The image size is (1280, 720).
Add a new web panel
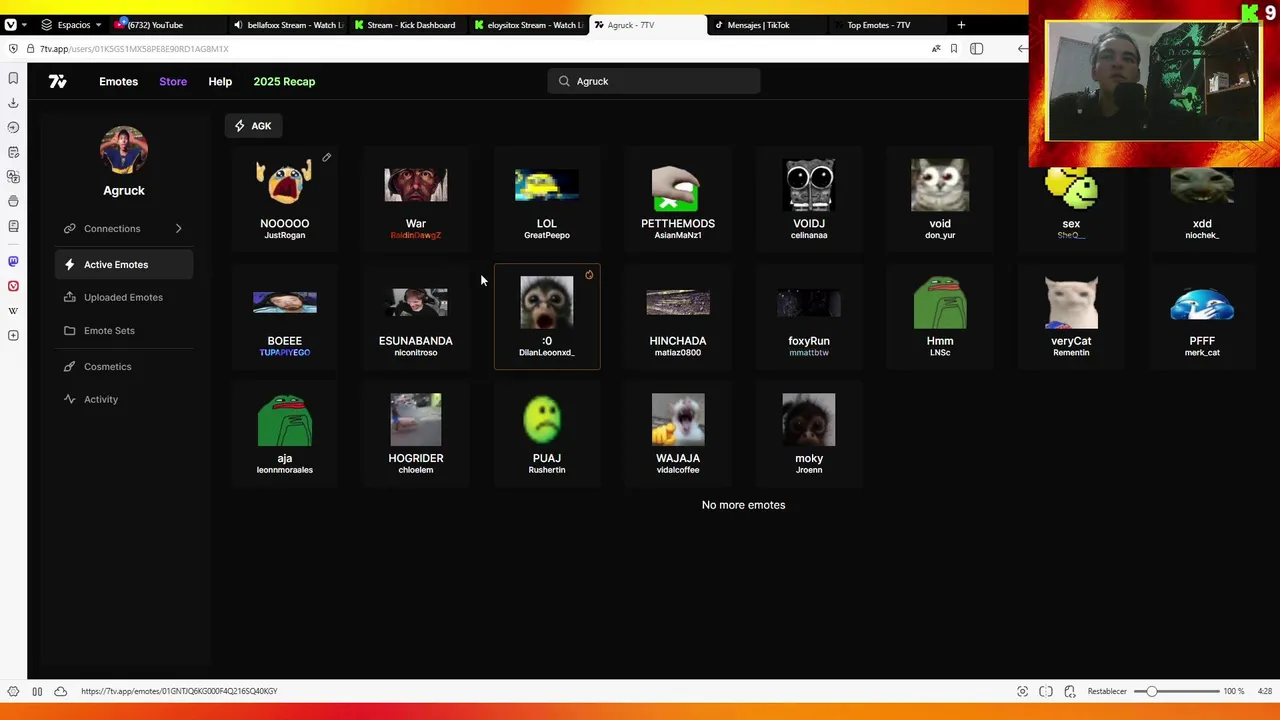point(13,335)
